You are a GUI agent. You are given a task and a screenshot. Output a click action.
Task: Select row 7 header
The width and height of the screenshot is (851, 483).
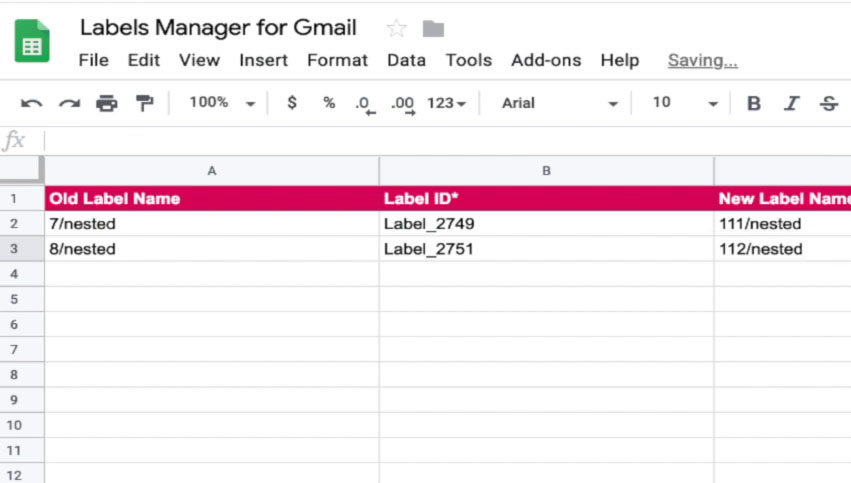[22, 349]
